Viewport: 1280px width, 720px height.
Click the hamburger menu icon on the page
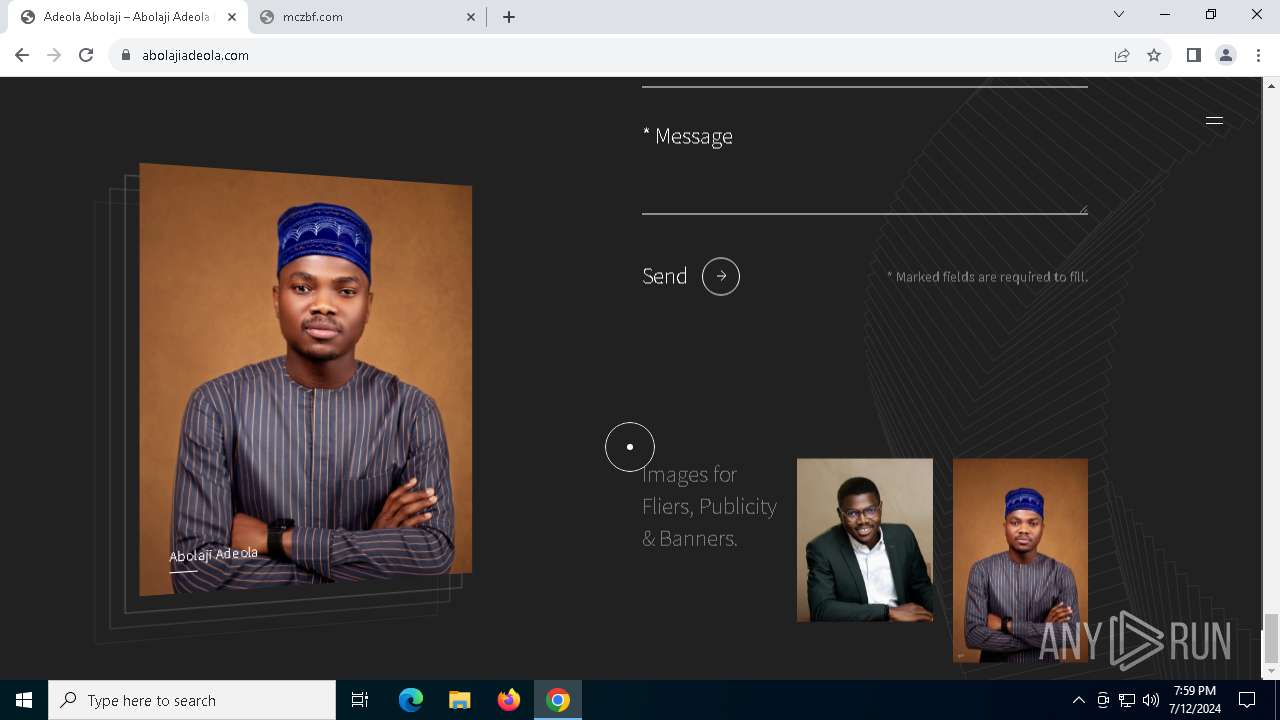(x=1214, y=120)
